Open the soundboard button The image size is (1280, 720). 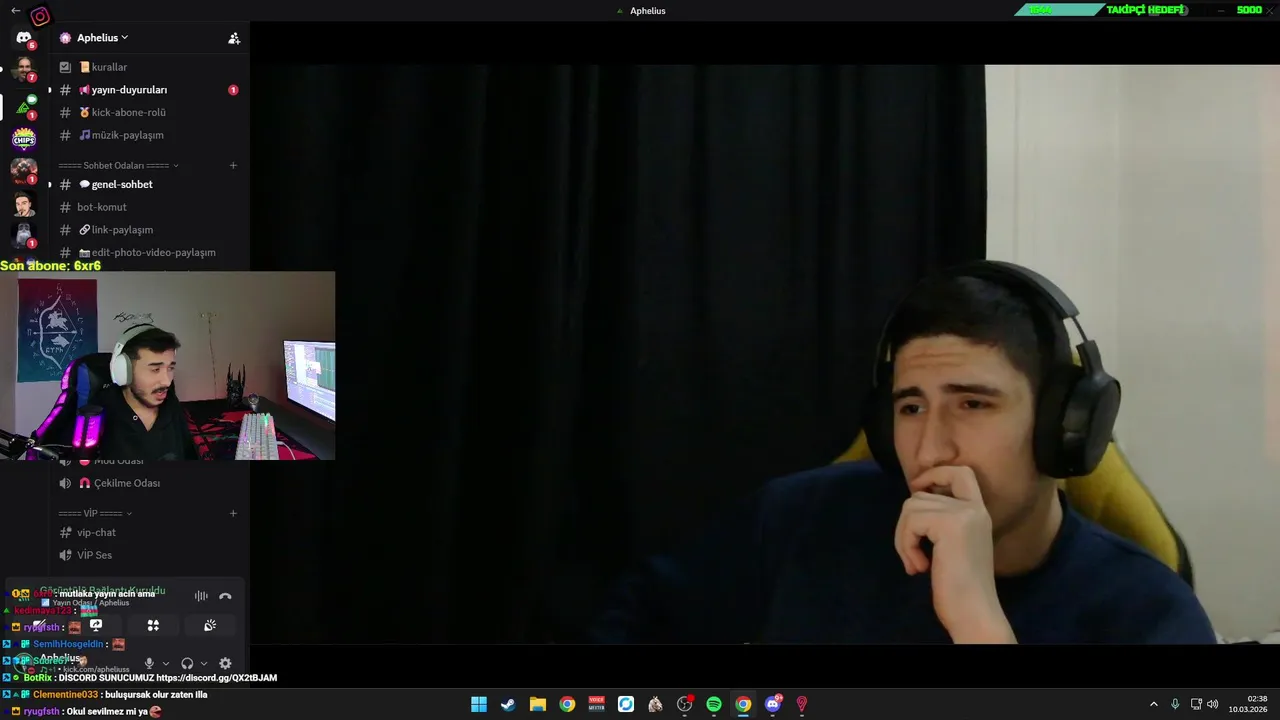tap(210, 625)
